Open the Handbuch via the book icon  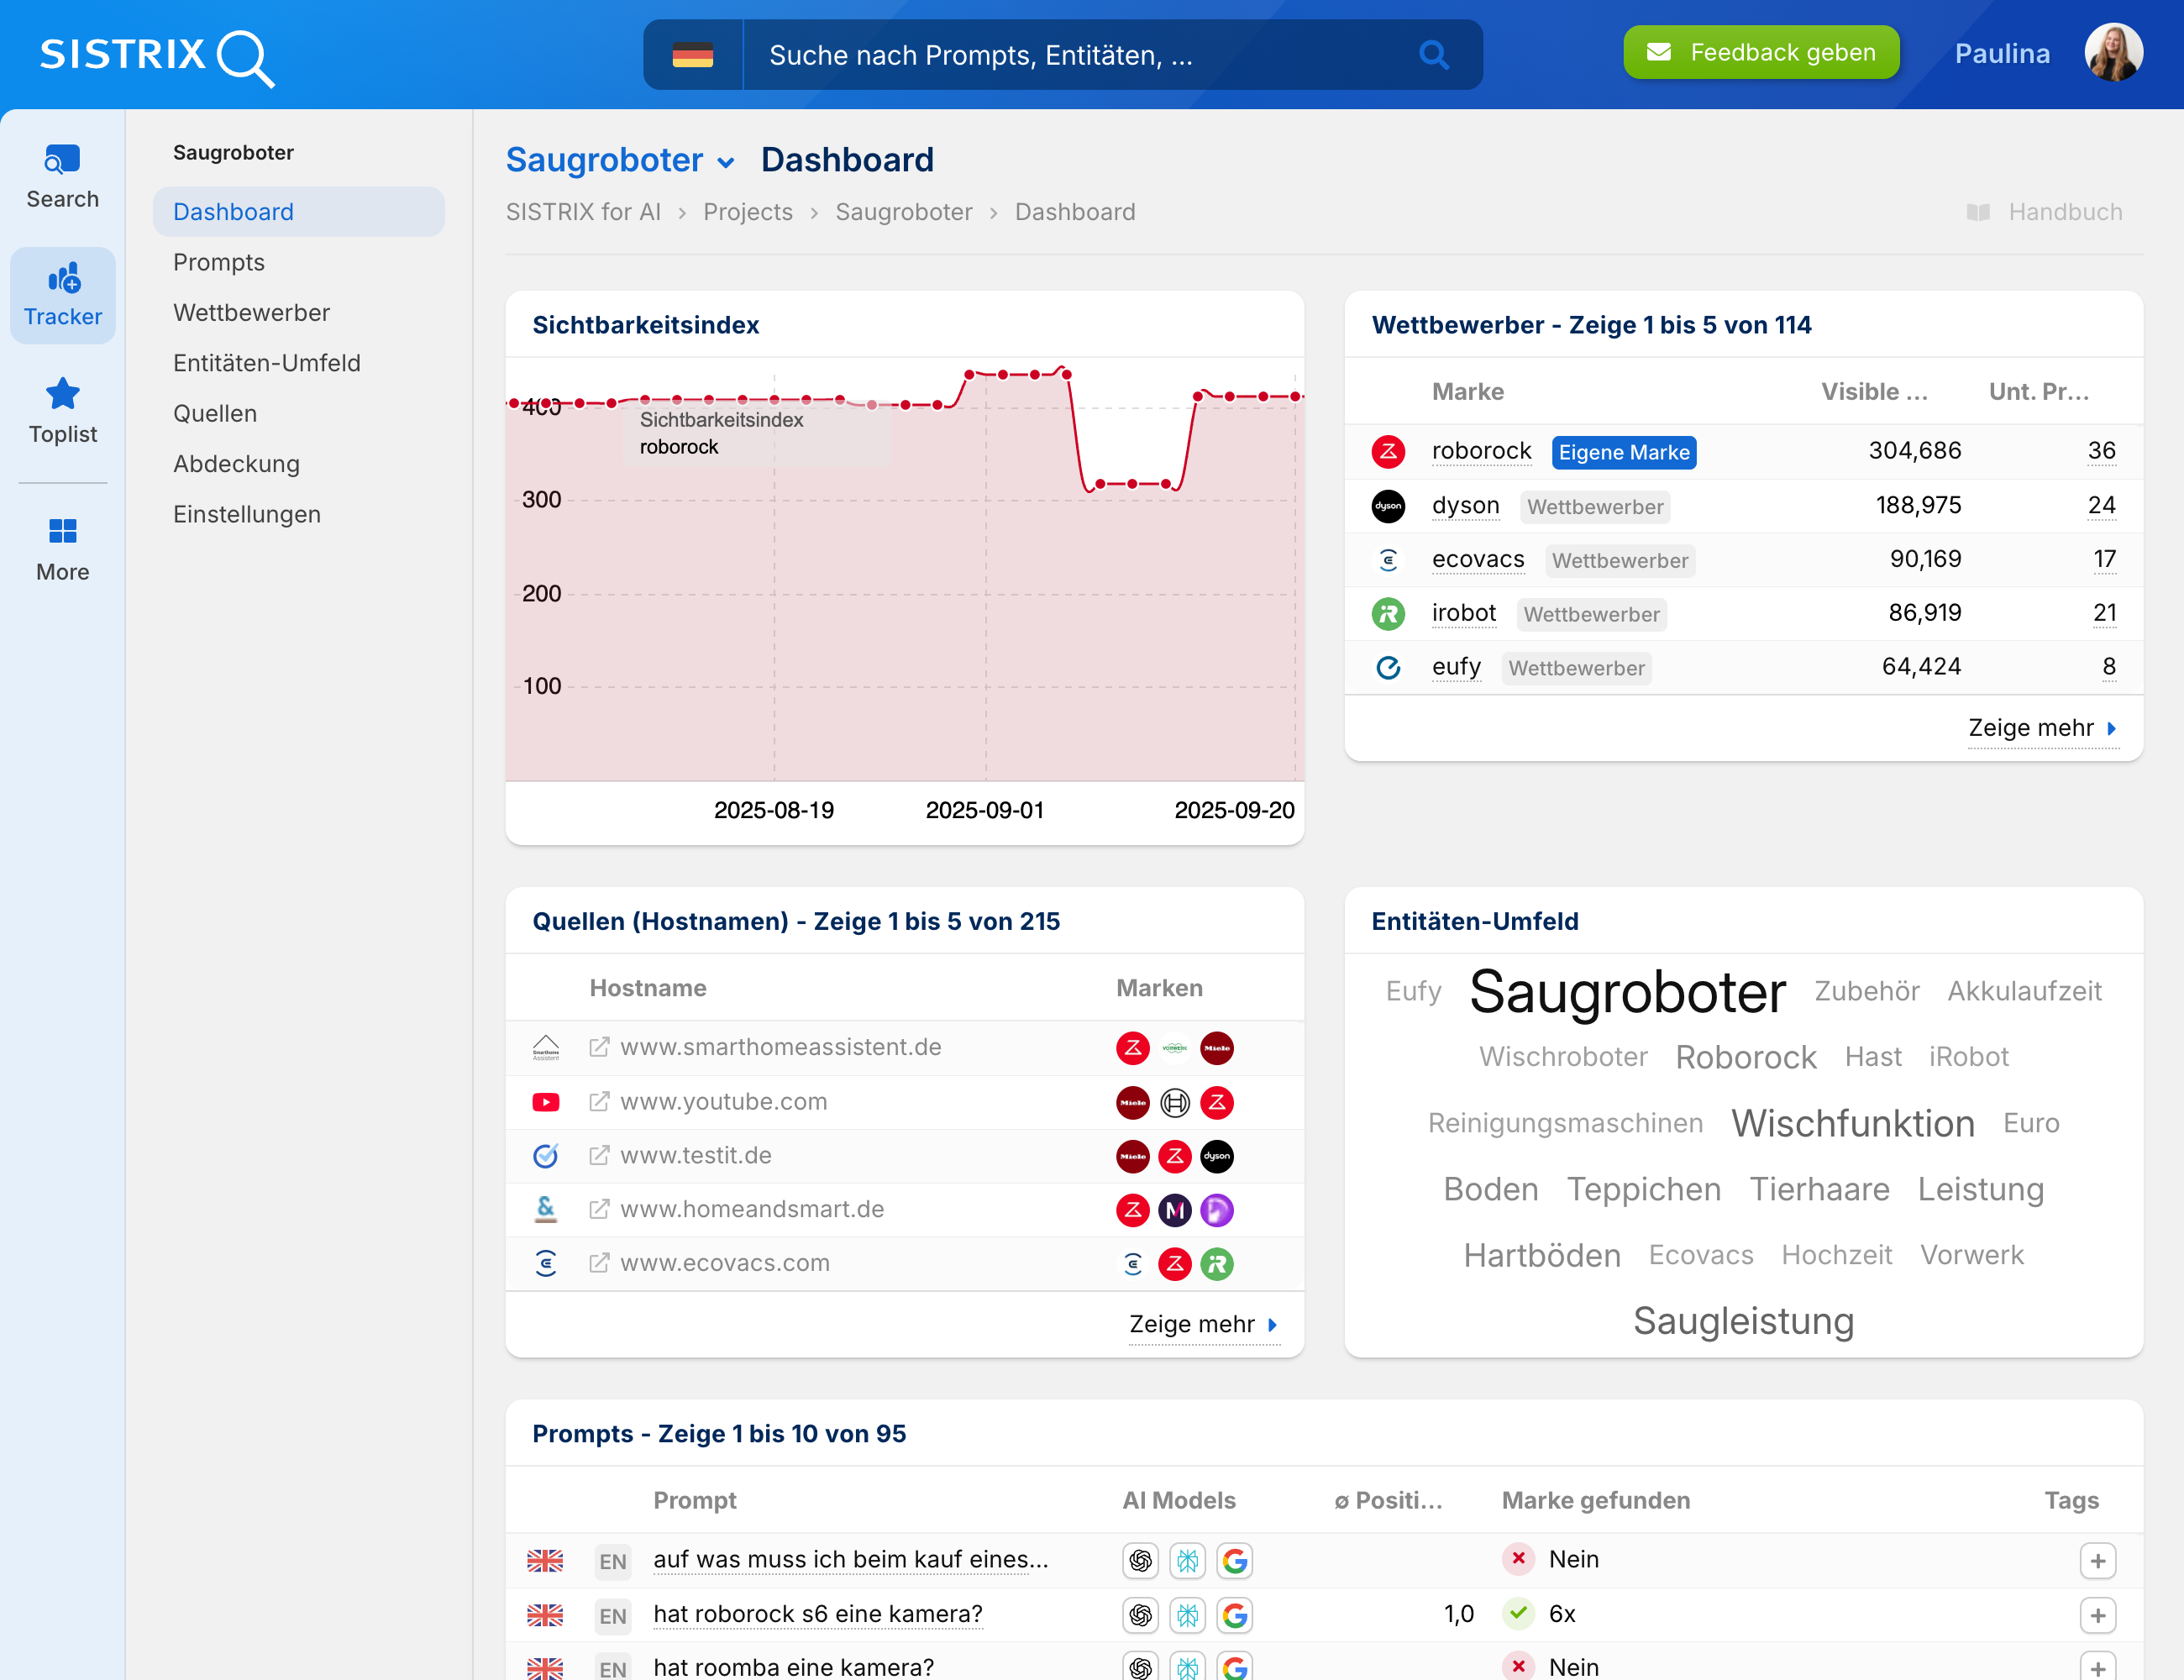point(1979,211)
